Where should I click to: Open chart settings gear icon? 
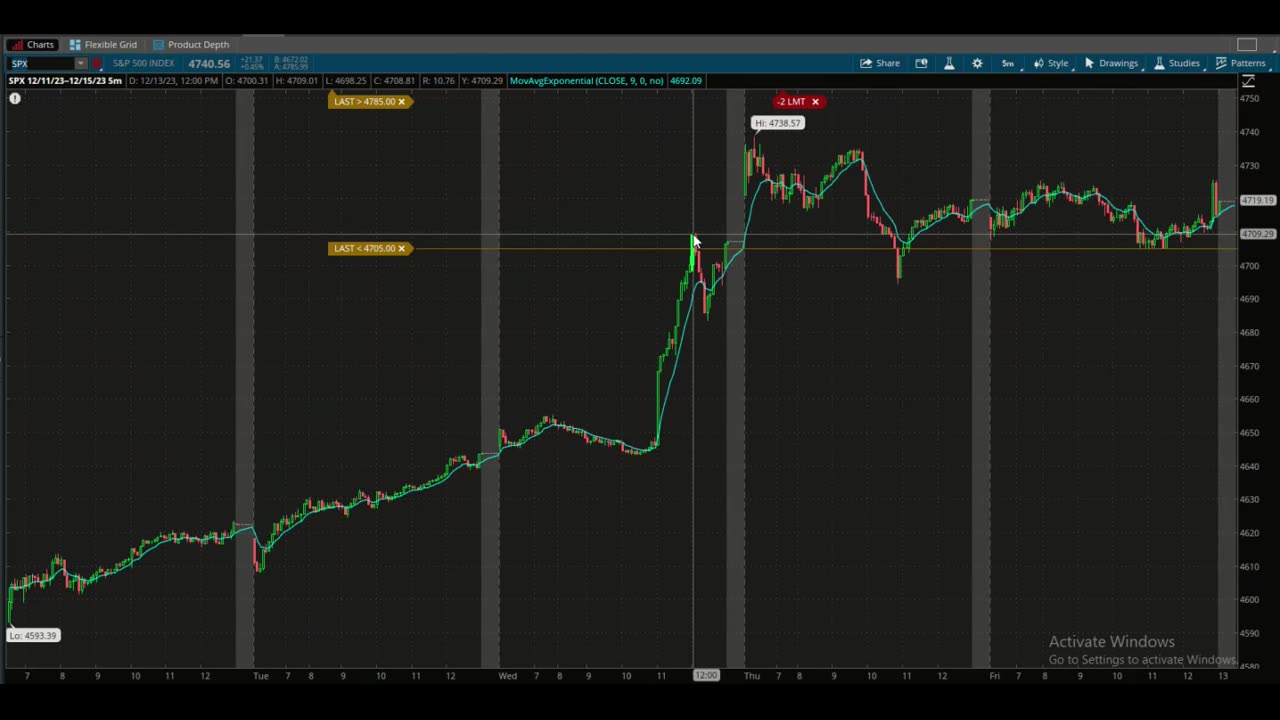point(977,63)
